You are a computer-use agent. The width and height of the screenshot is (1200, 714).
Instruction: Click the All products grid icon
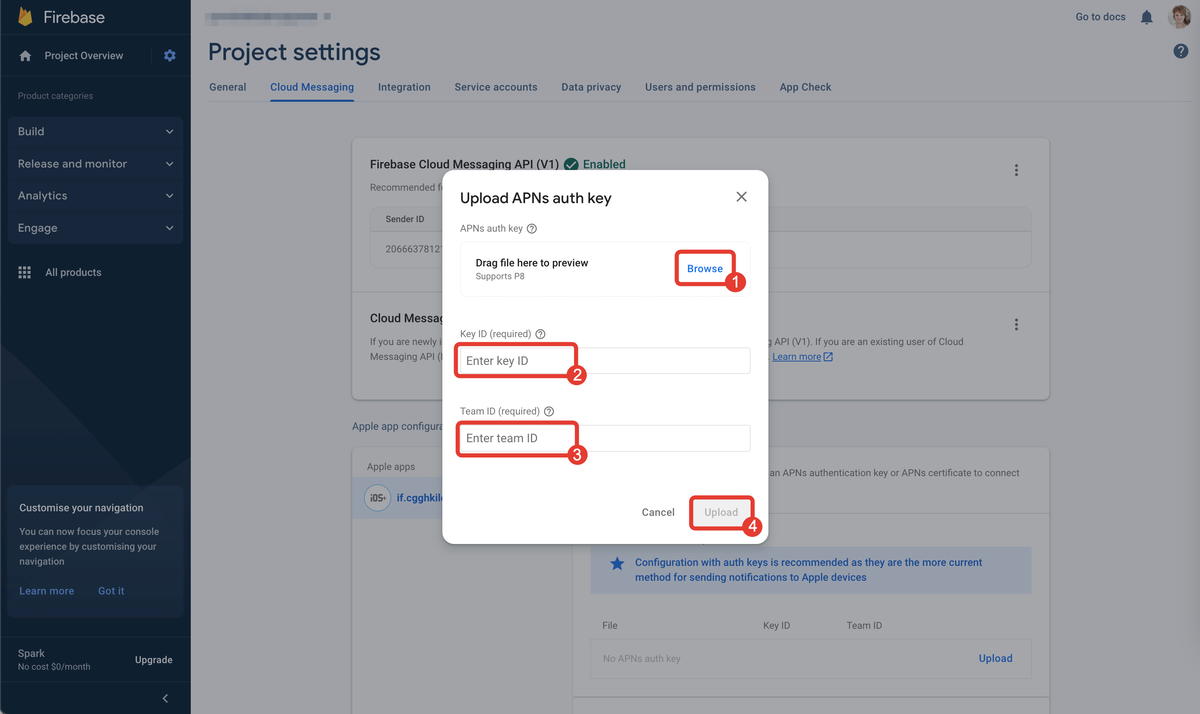(x=25, y=272)
